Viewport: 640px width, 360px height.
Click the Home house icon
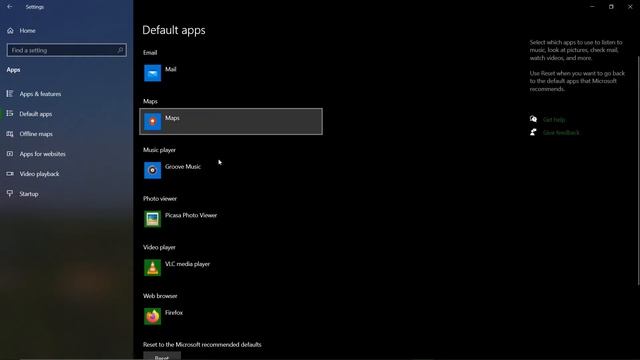pyautogui.click(x=10, y=31)
